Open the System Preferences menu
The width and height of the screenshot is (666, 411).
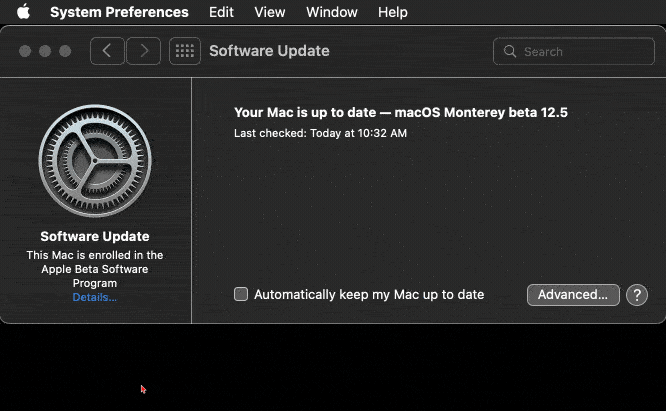click(x=119, y=12)
